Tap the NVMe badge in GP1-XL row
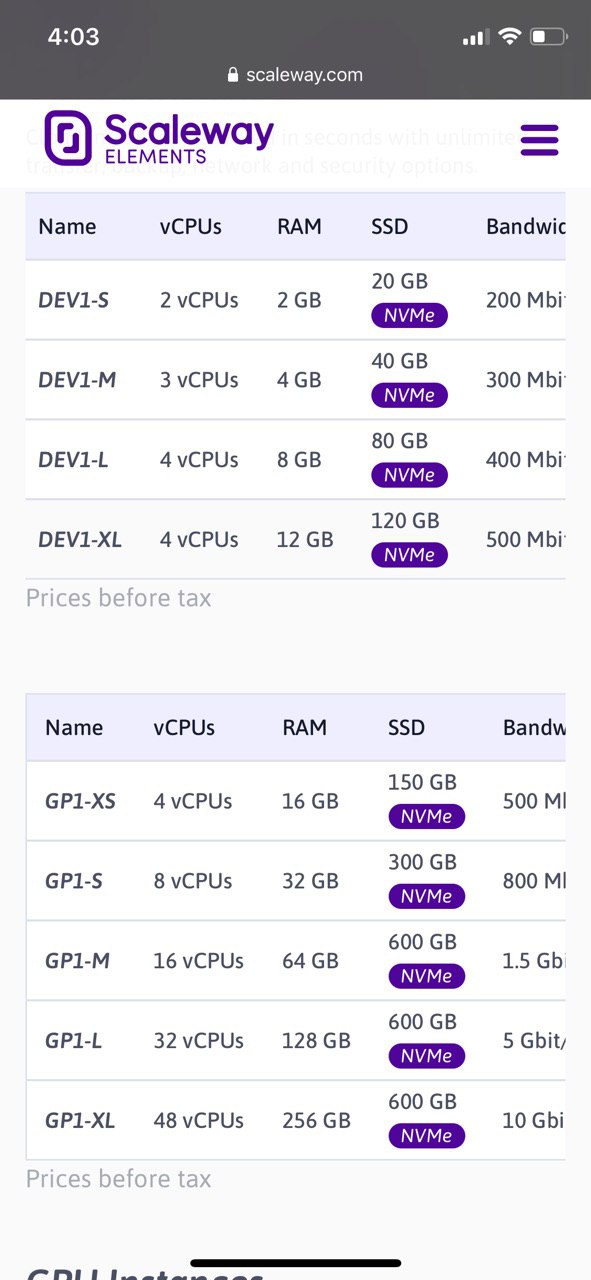 pos(426,1136)
